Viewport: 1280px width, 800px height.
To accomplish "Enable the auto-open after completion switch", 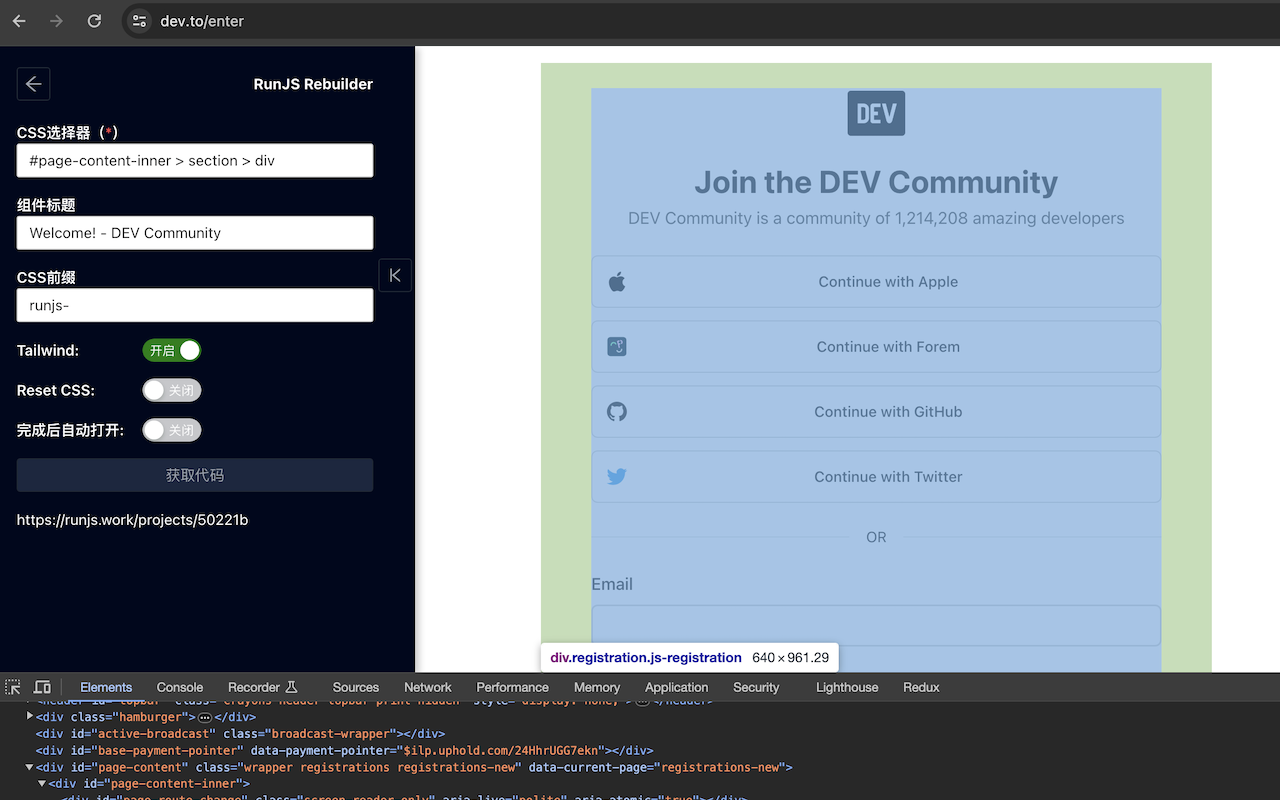I will [x=172, y=430].
